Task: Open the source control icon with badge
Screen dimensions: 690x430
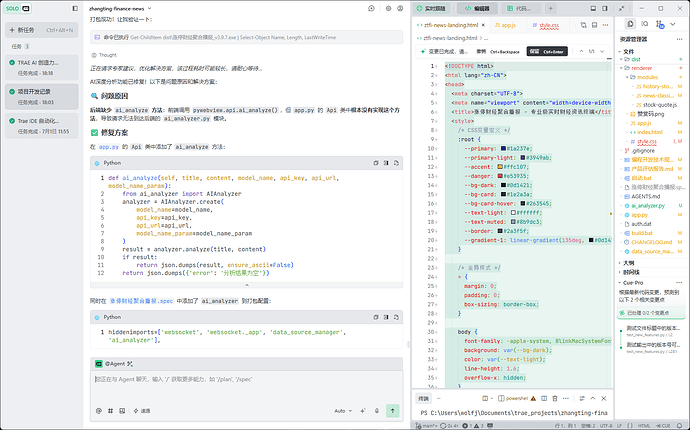Action: pos(659,24)
